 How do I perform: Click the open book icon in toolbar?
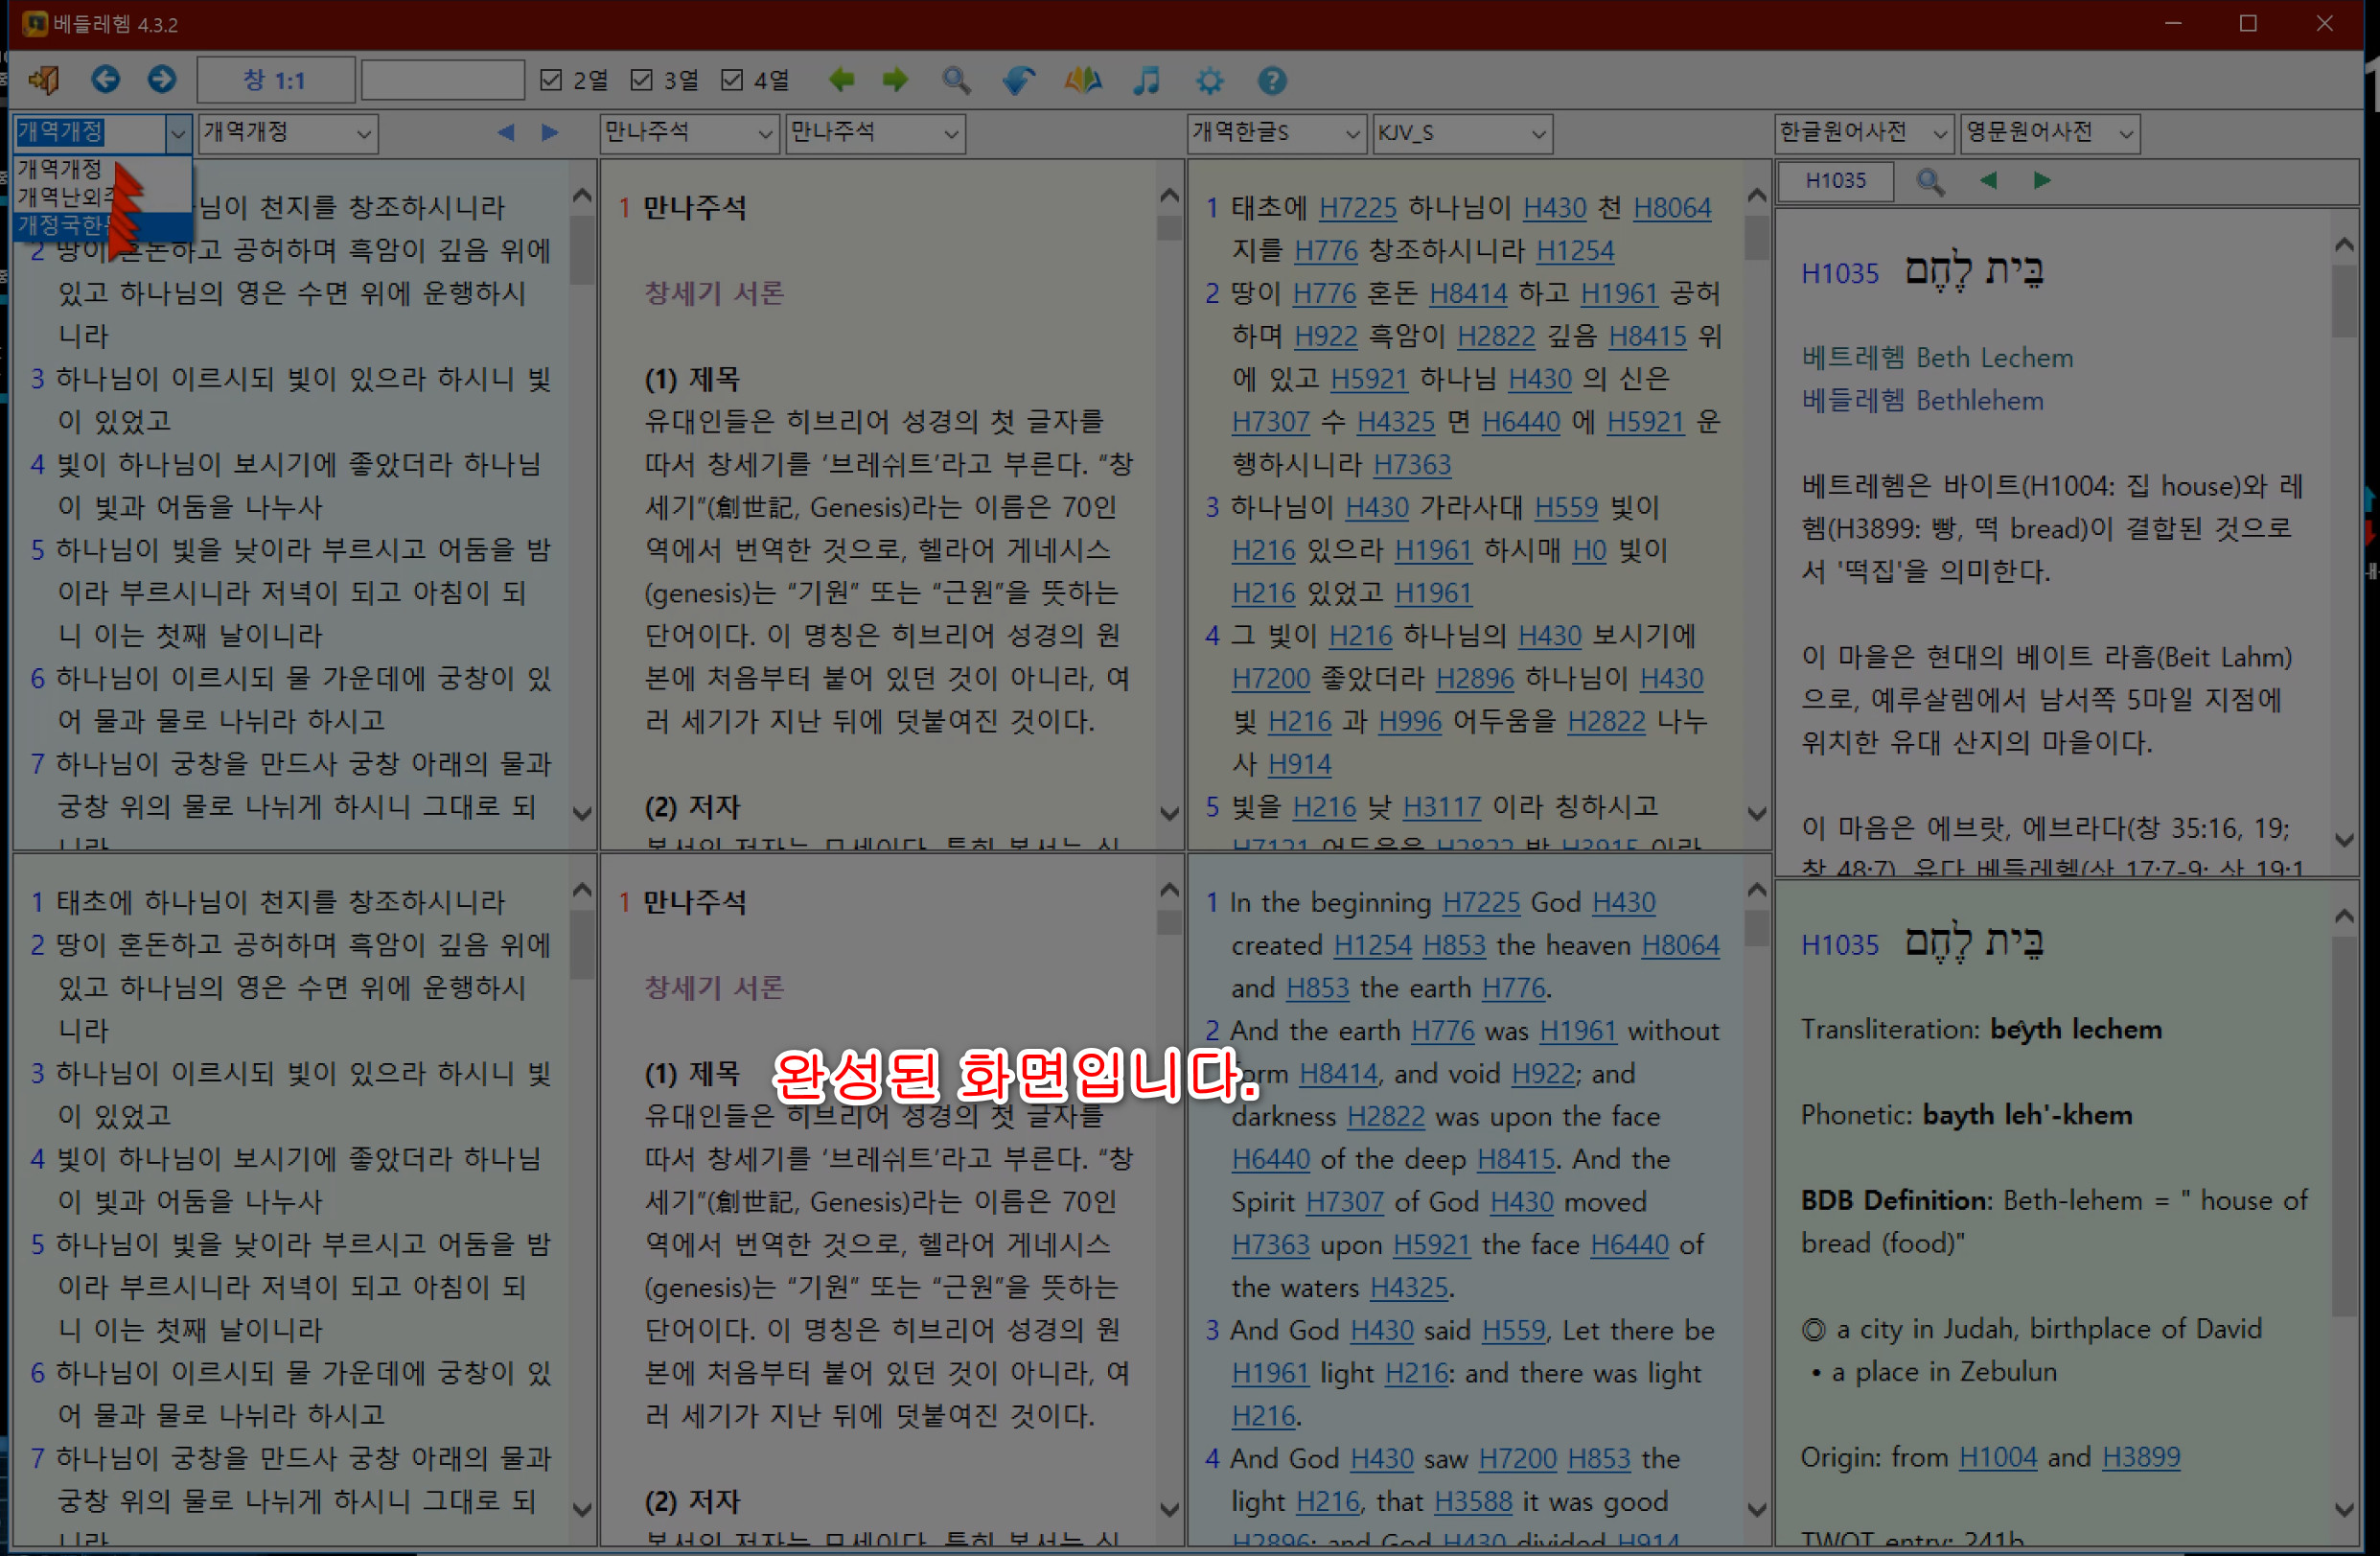pyautogui.click(x=1082, y=80)
